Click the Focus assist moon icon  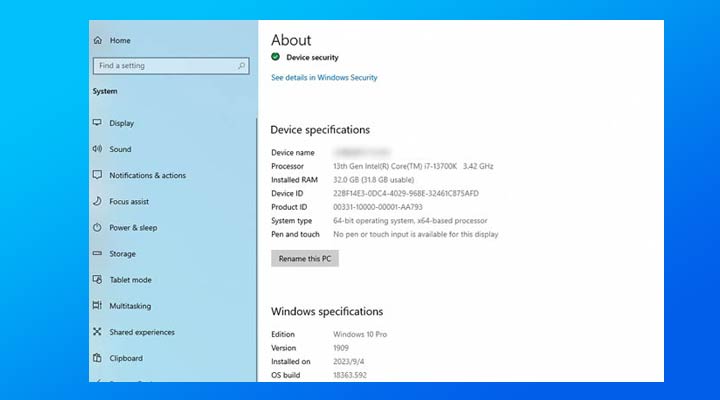pyautogui.click(x=97, y=201)
